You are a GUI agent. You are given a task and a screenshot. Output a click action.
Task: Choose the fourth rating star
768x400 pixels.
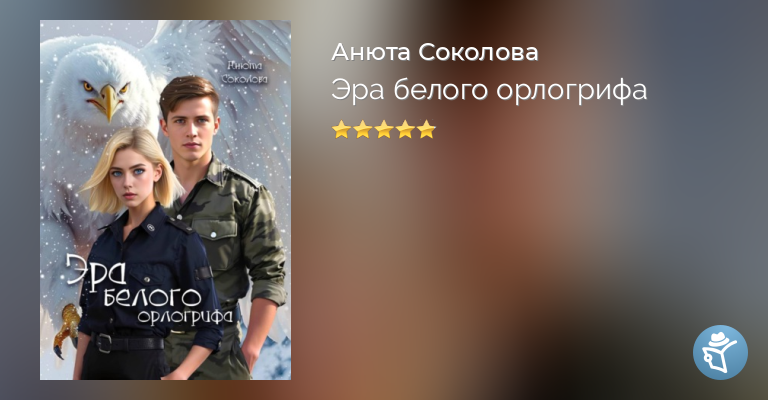(405, 130)
